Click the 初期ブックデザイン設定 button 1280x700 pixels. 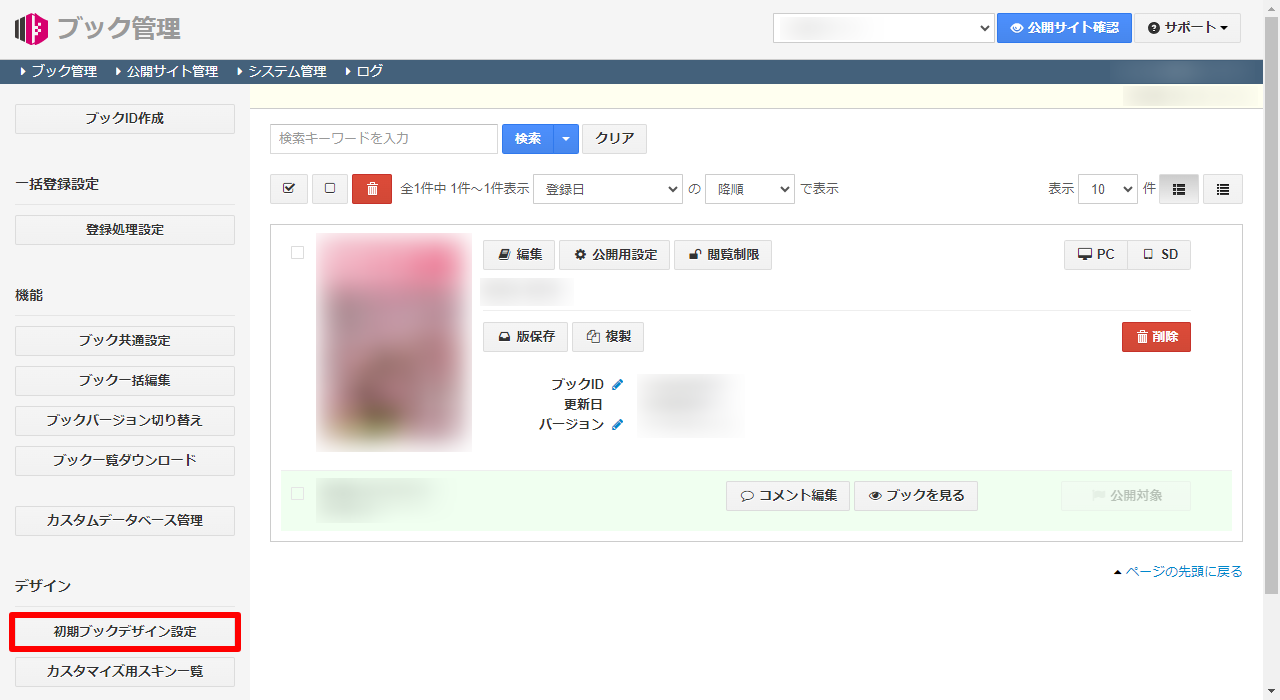(x=125, y=632)
